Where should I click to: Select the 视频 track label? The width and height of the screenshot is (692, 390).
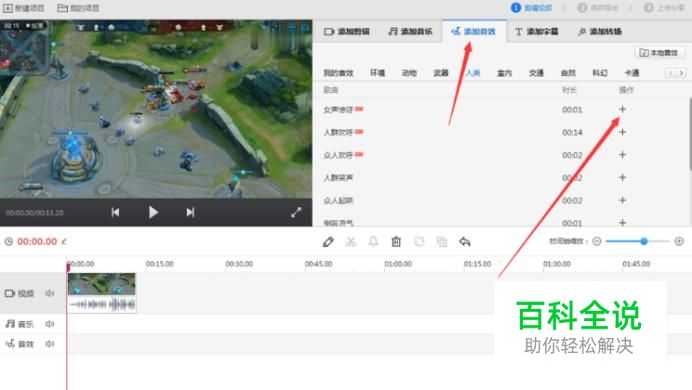coord(19,293)
